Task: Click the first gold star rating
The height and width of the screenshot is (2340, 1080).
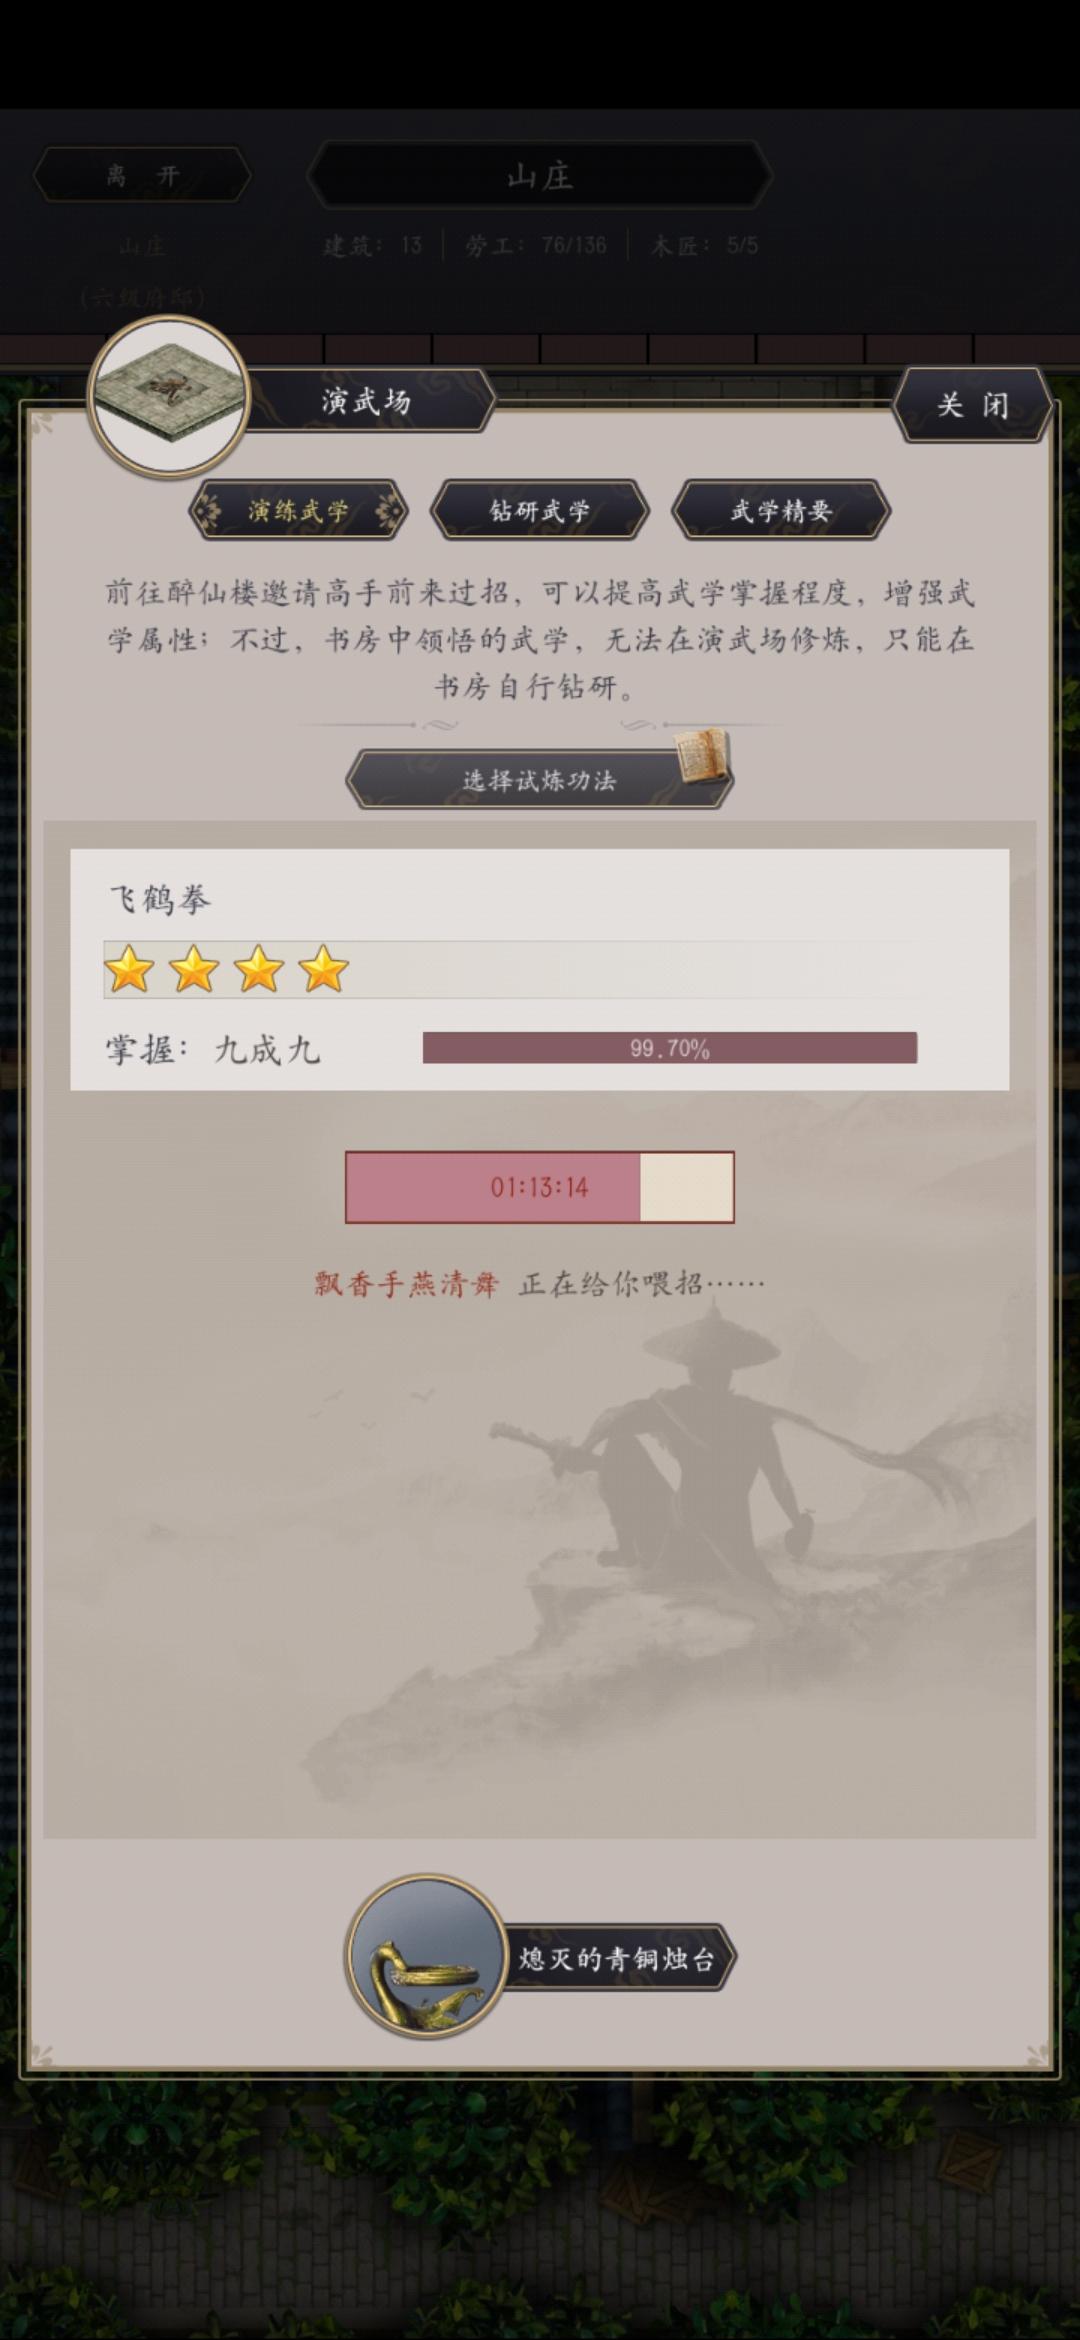Action: point(129,969)
